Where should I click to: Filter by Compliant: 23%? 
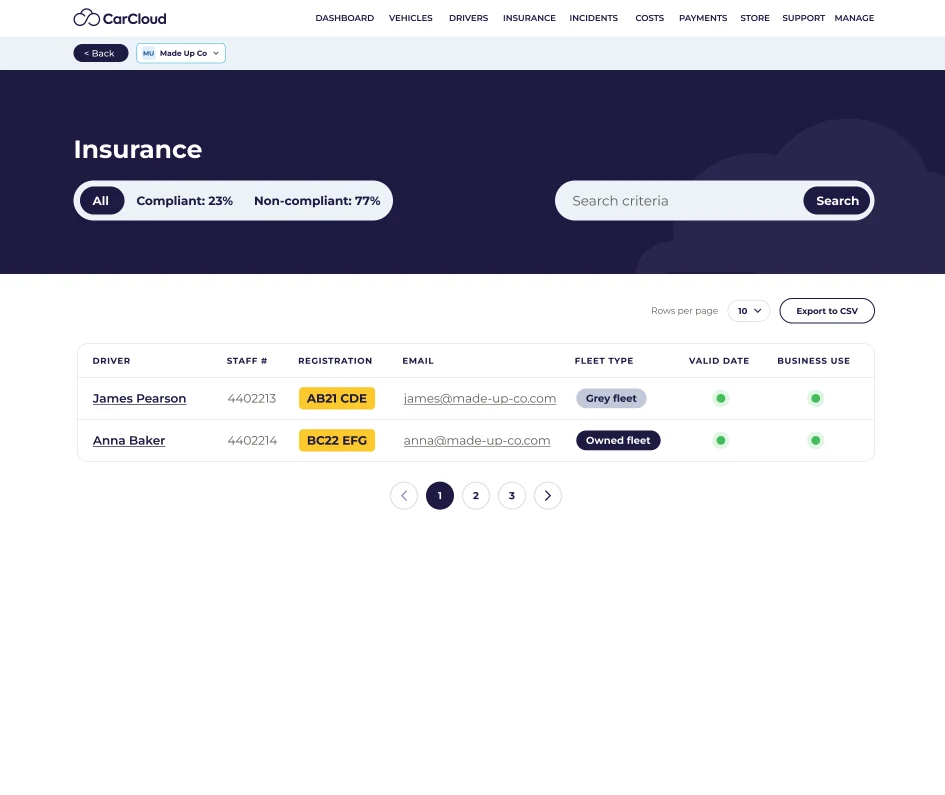tap(184, 201)
